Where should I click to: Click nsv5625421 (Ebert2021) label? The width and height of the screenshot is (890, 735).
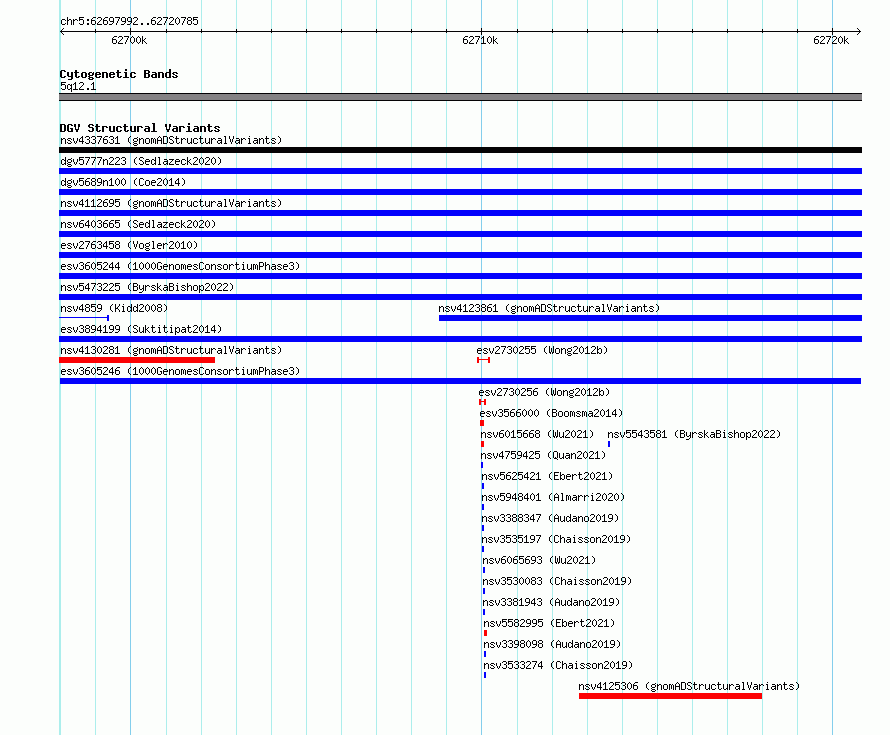(547, 476)
